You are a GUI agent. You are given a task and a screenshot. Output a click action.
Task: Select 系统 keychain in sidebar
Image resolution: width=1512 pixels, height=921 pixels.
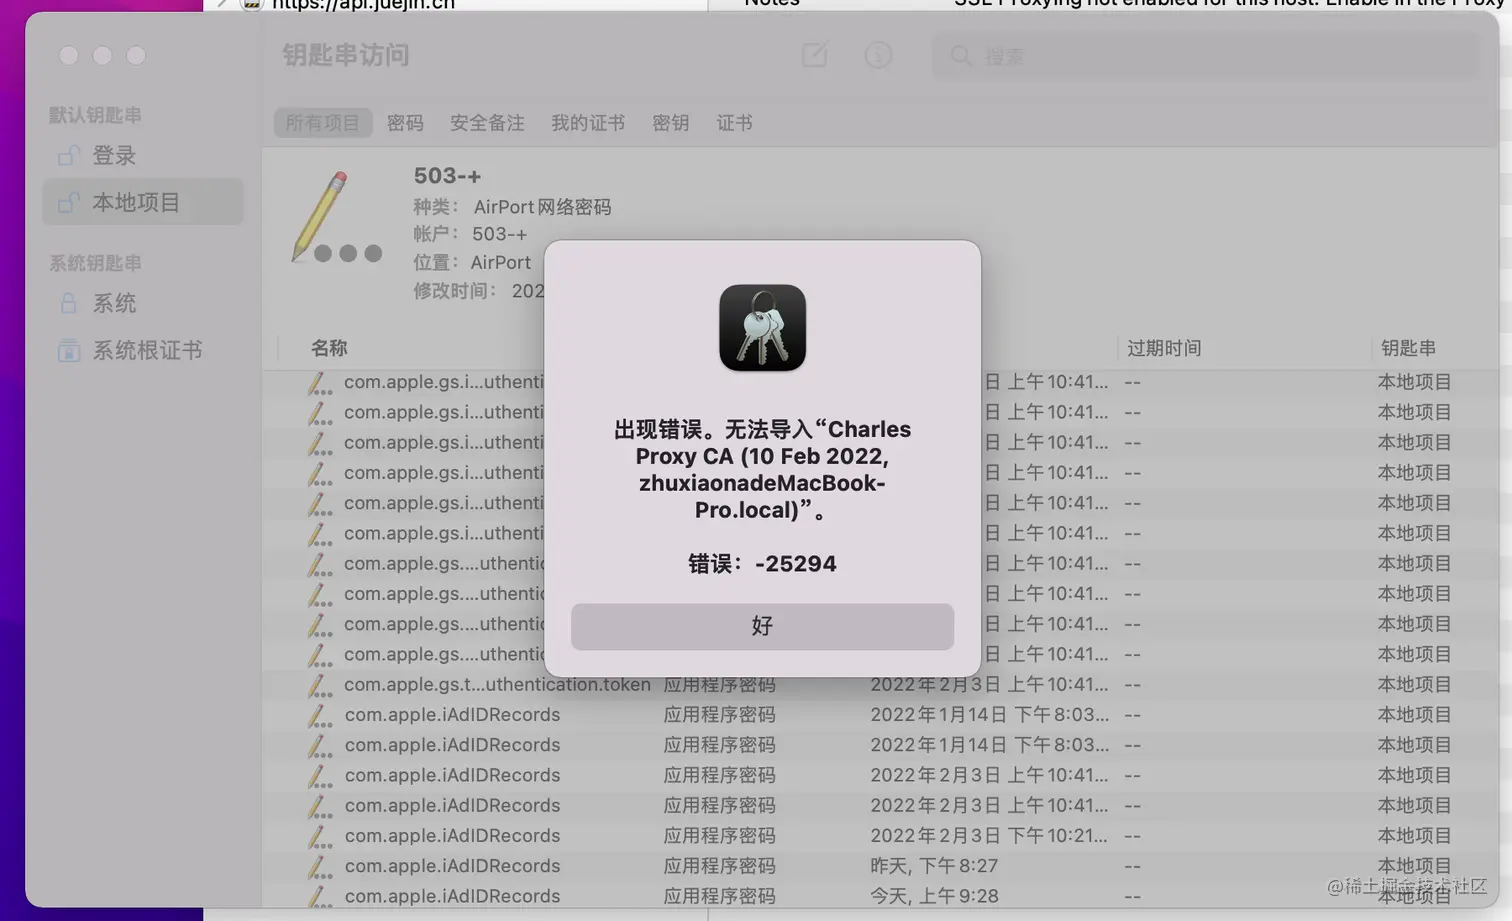tap(143, 303)
